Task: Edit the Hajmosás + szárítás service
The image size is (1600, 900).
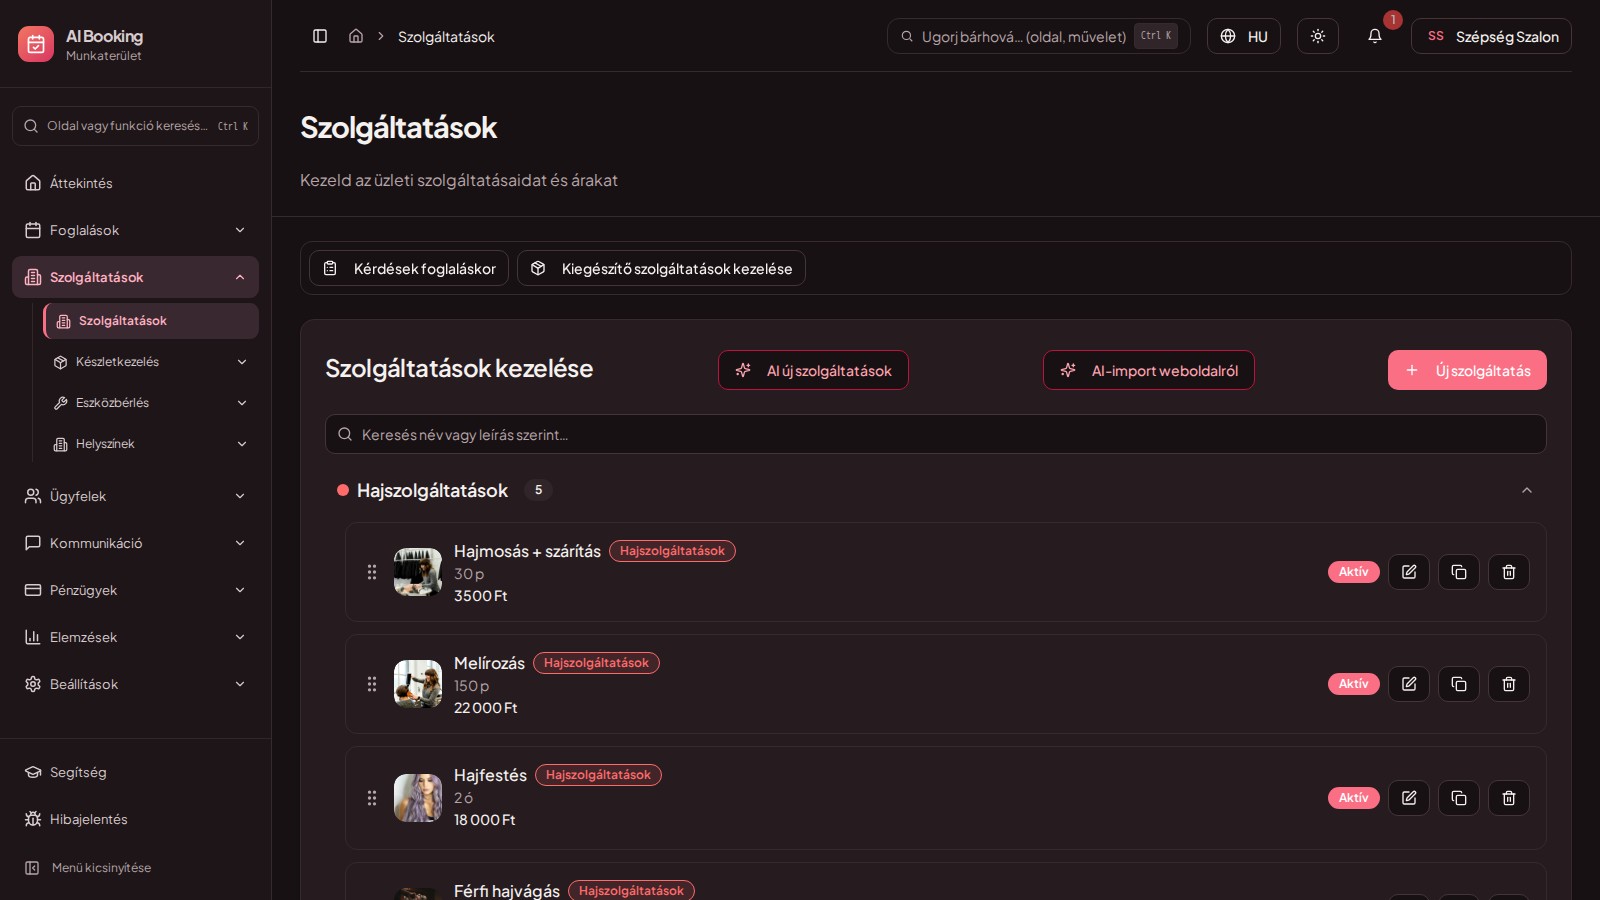Action: tap(1409, 572)
